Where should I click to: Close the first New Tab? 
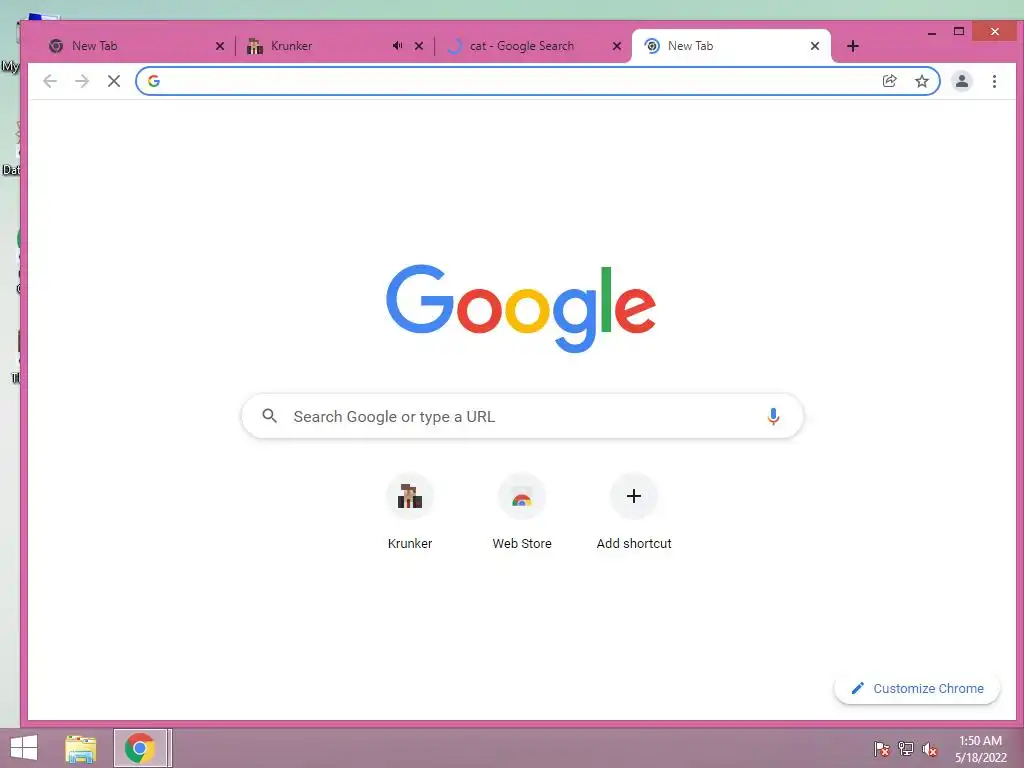(x=220, y=46)
